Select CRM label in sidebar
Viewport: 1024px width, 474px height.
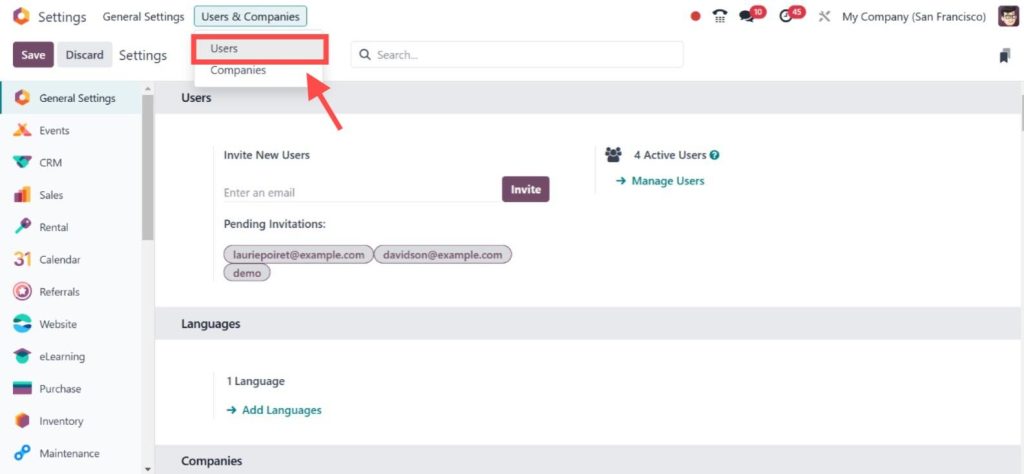51,163
